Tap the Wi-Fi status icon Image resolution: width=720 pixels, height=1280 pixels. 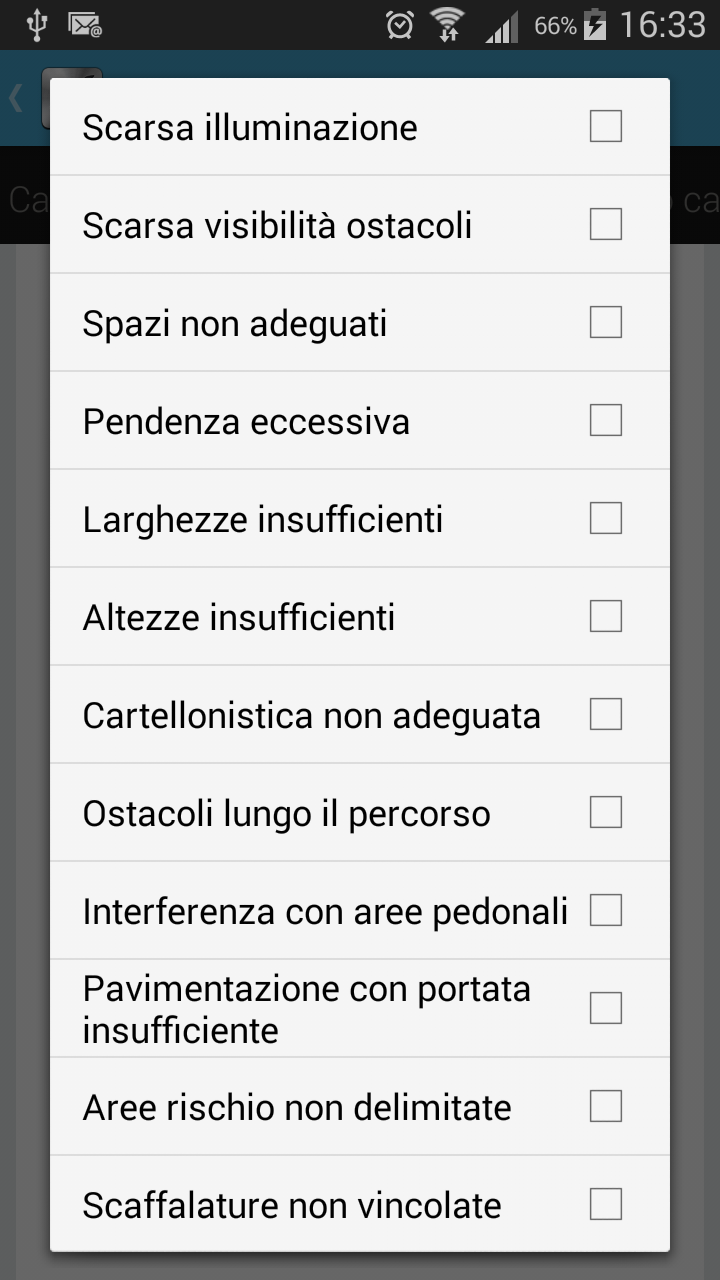[x=447, y=25]
